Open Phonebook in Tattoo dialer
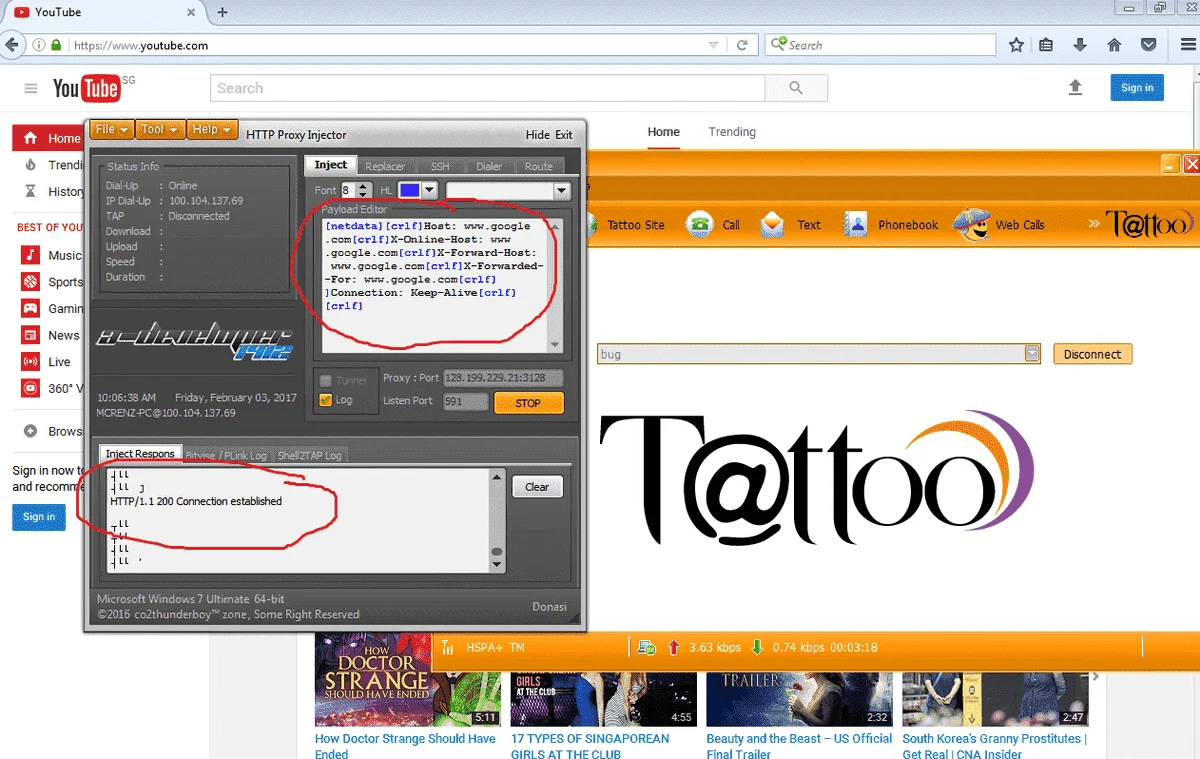 (890, 225)
